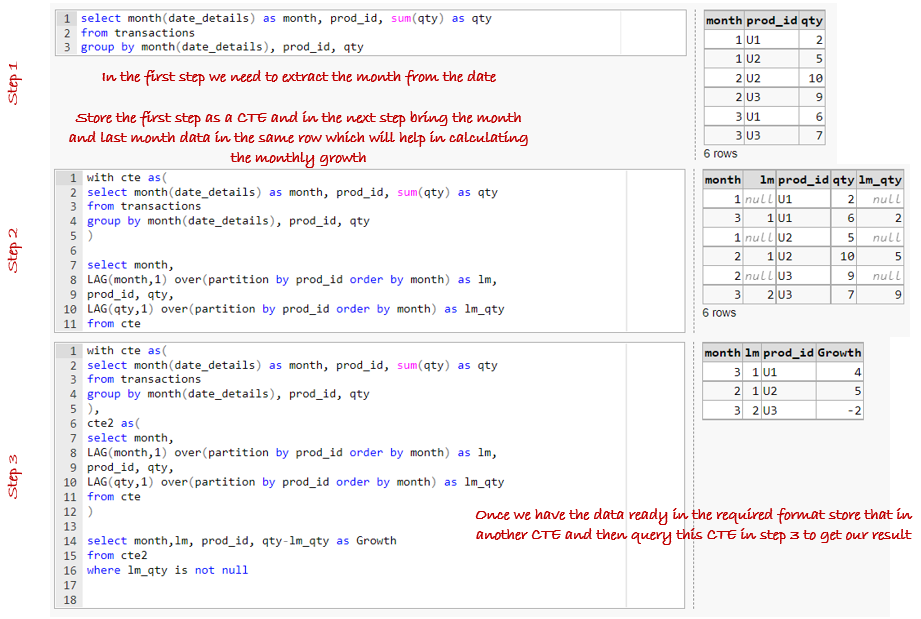Click the '6 rows' label under Step 2 table
Image resolution: width=921 pixels, height=619 pixels.
click(719, 312)
